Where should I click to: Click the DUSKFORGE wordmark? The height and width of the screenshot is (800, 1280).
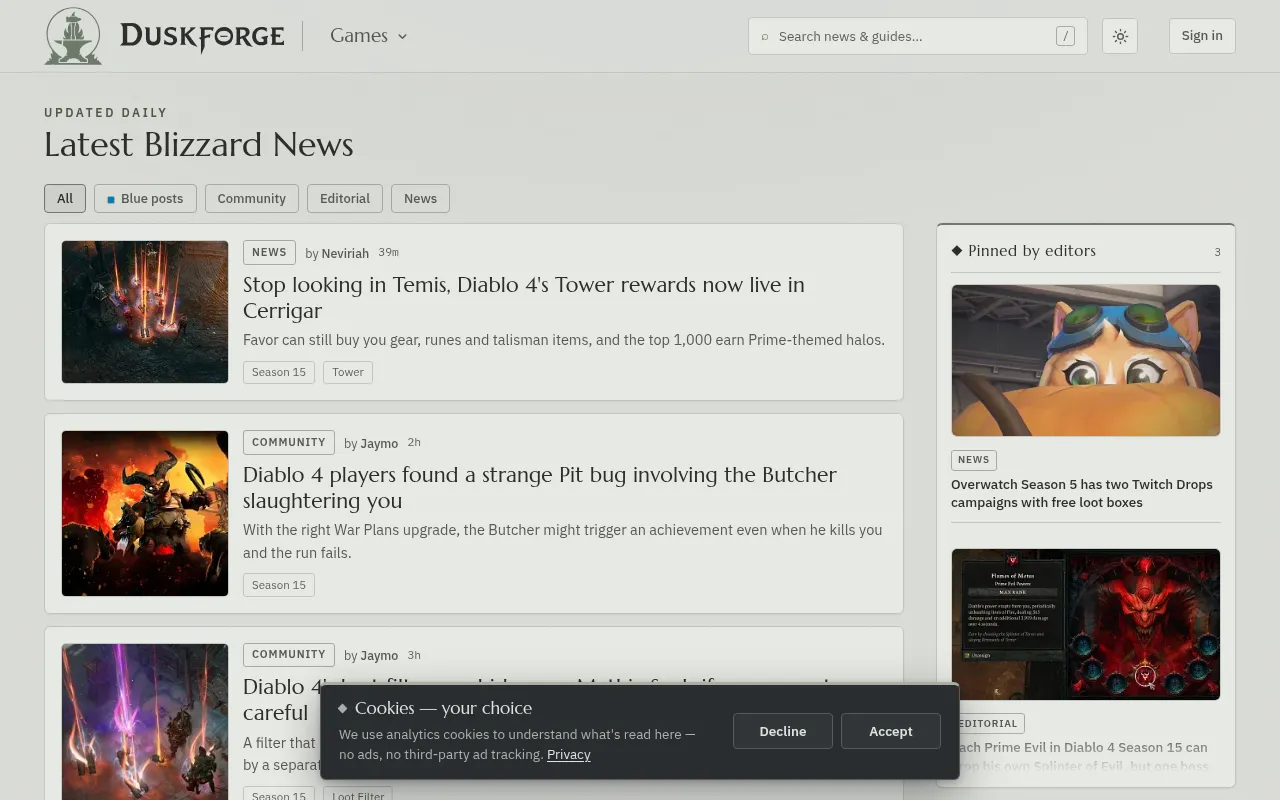202,36
